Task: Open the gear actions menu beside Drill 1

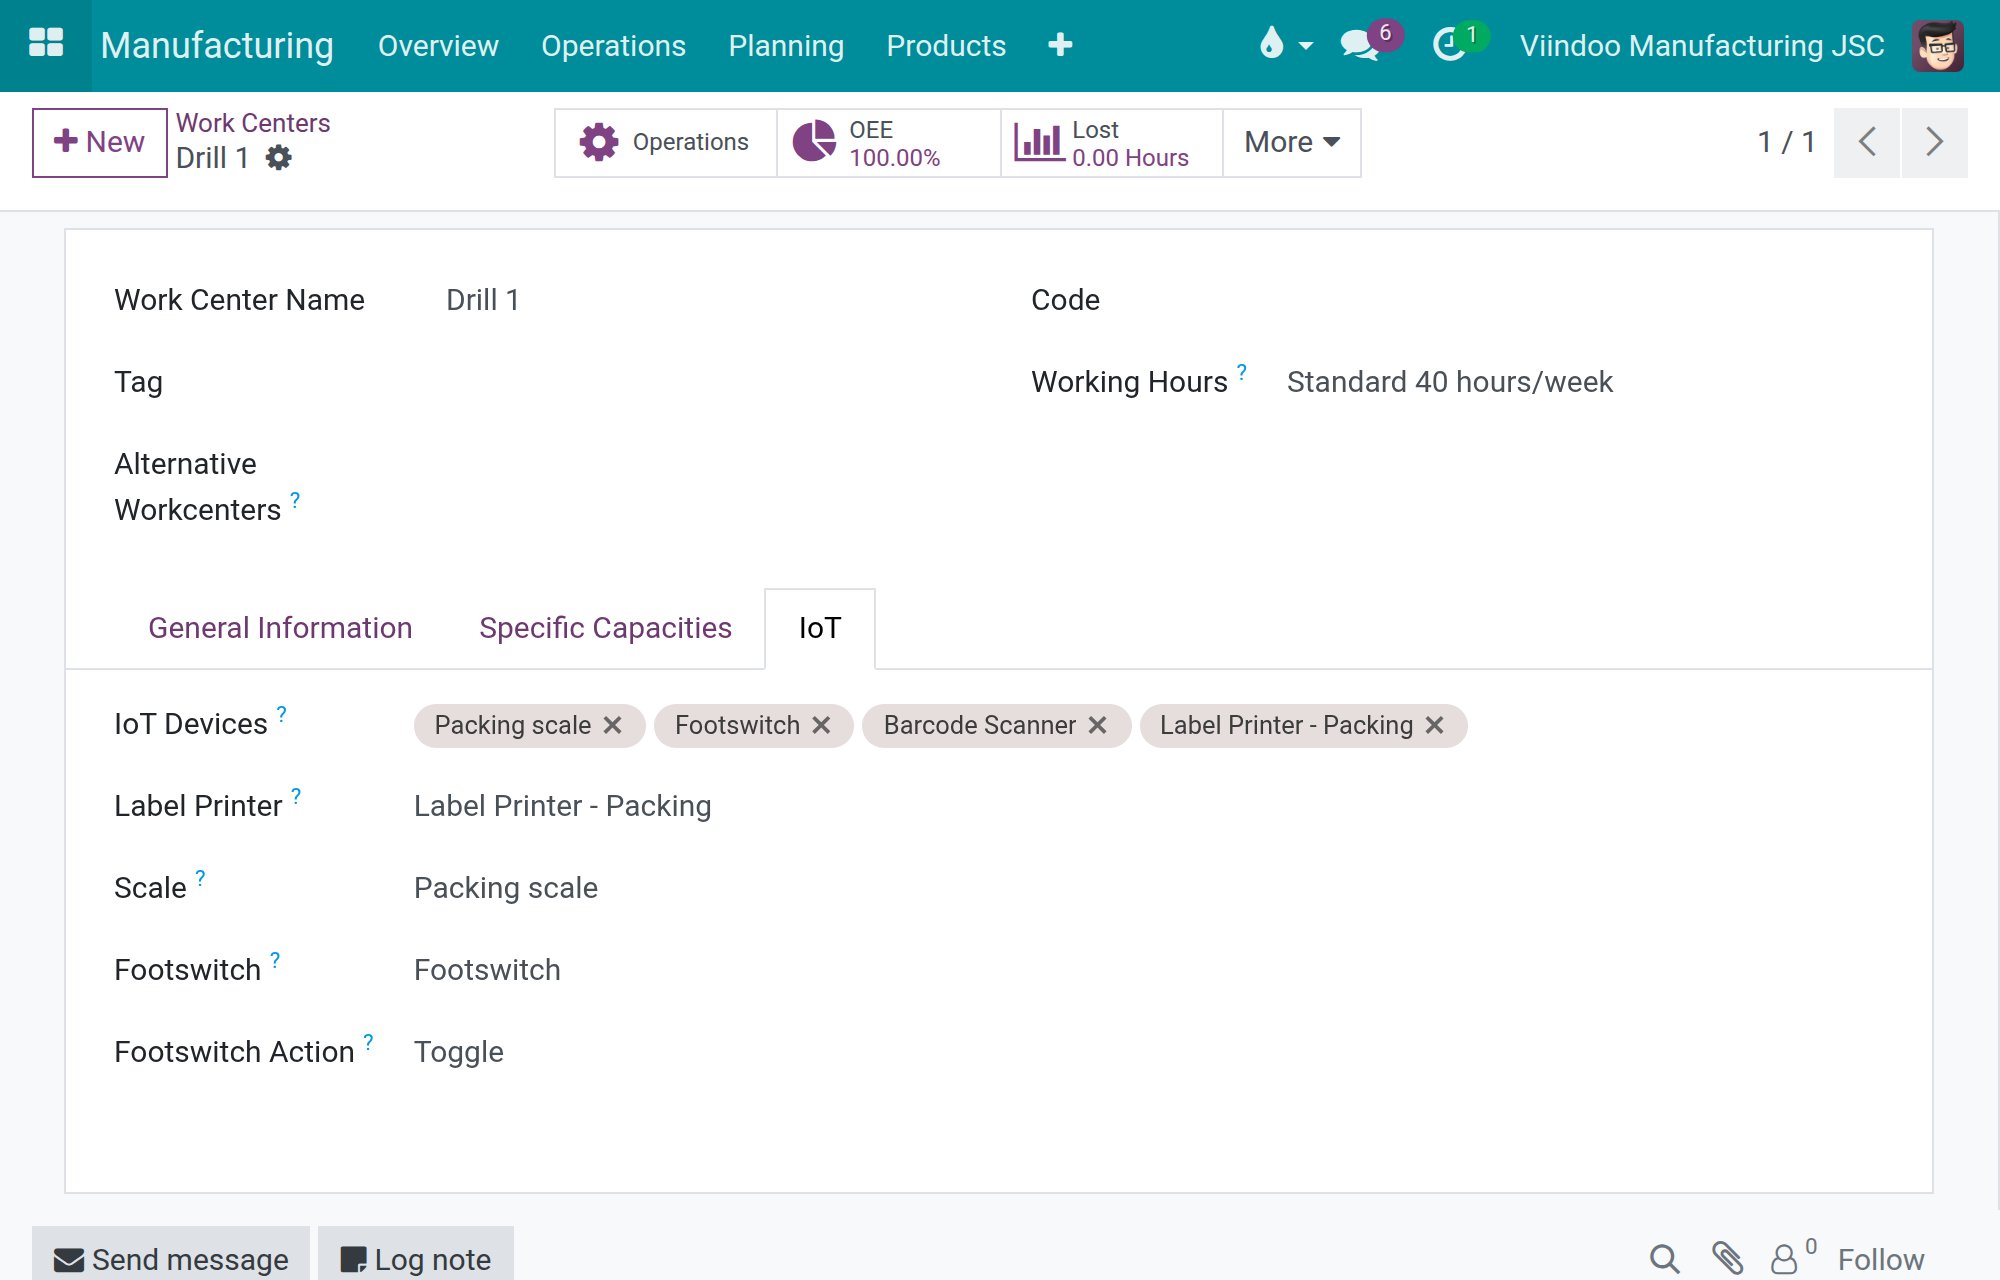Action: click(279, 157)
